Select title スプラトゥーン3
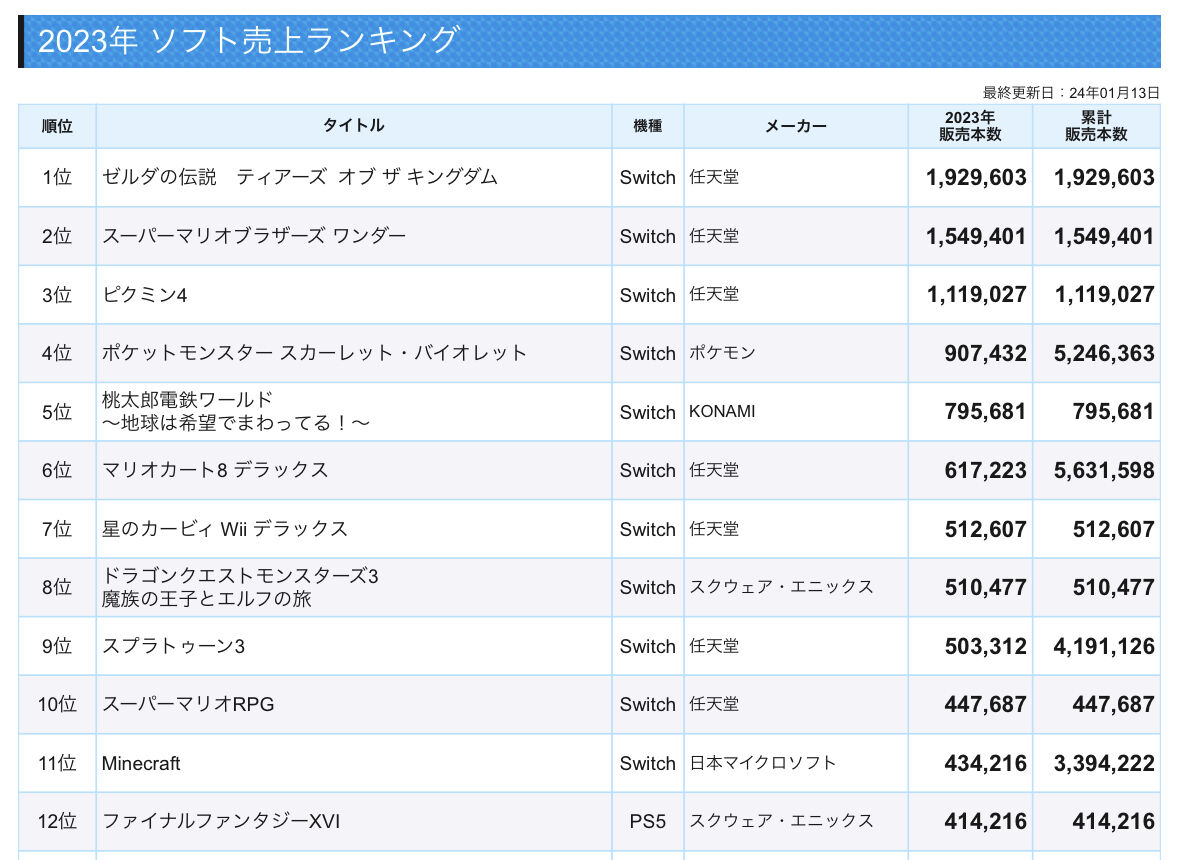This screenshot has height=860, width=1179. (173, 647)
